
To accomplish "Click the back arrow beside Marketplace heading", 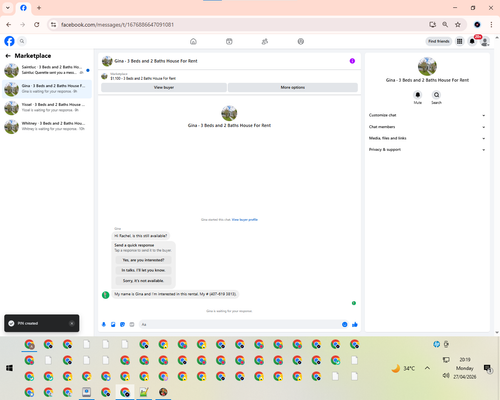I will tap(8, 56).
